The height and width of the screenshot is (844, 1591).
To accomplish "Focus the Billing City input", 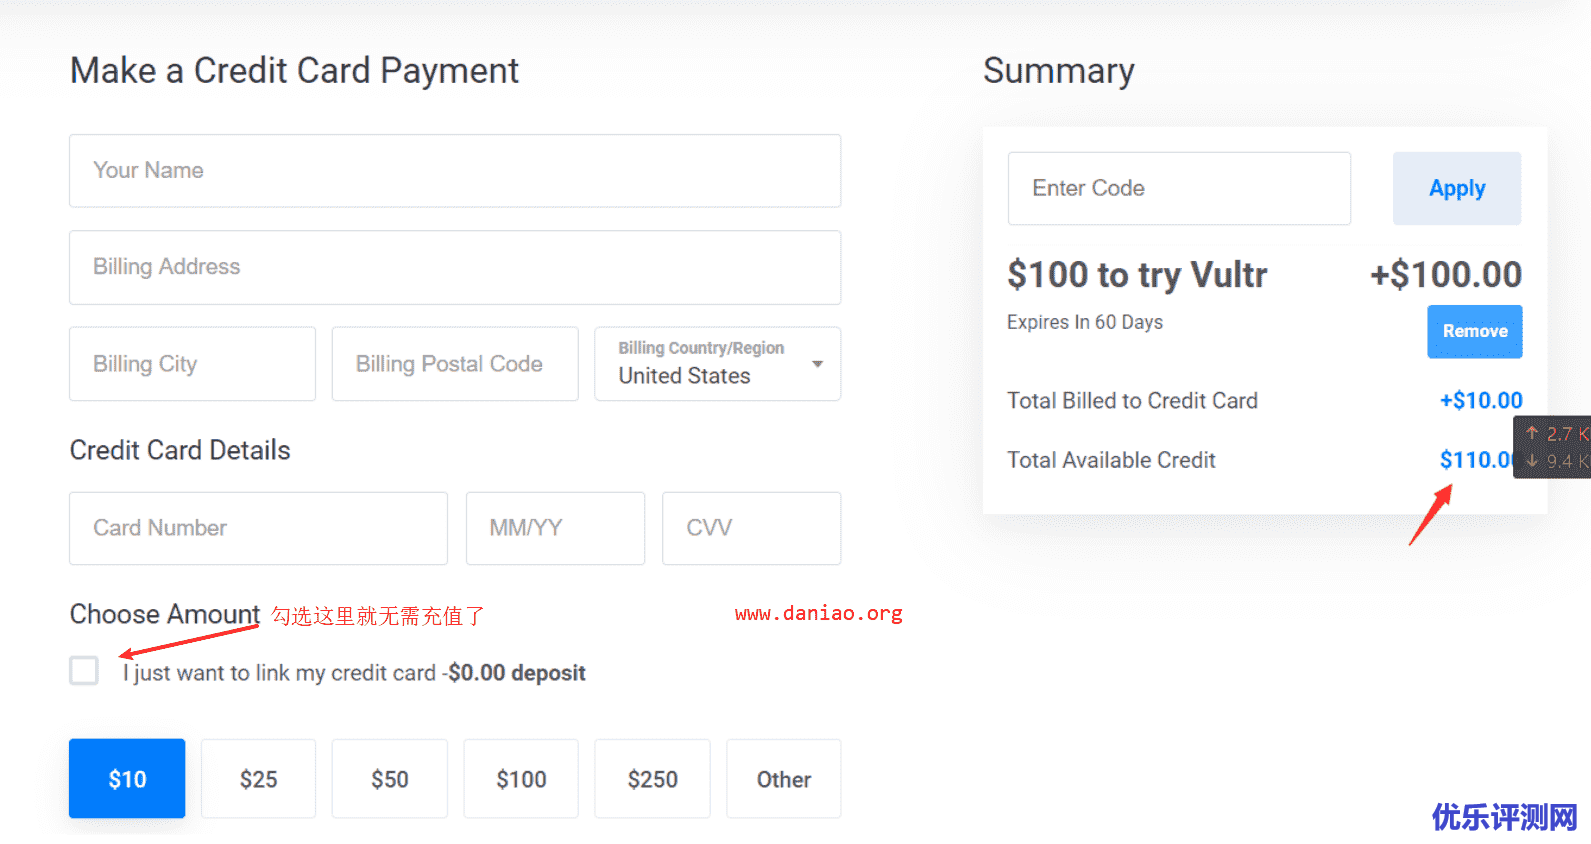I will pos(192,364).
